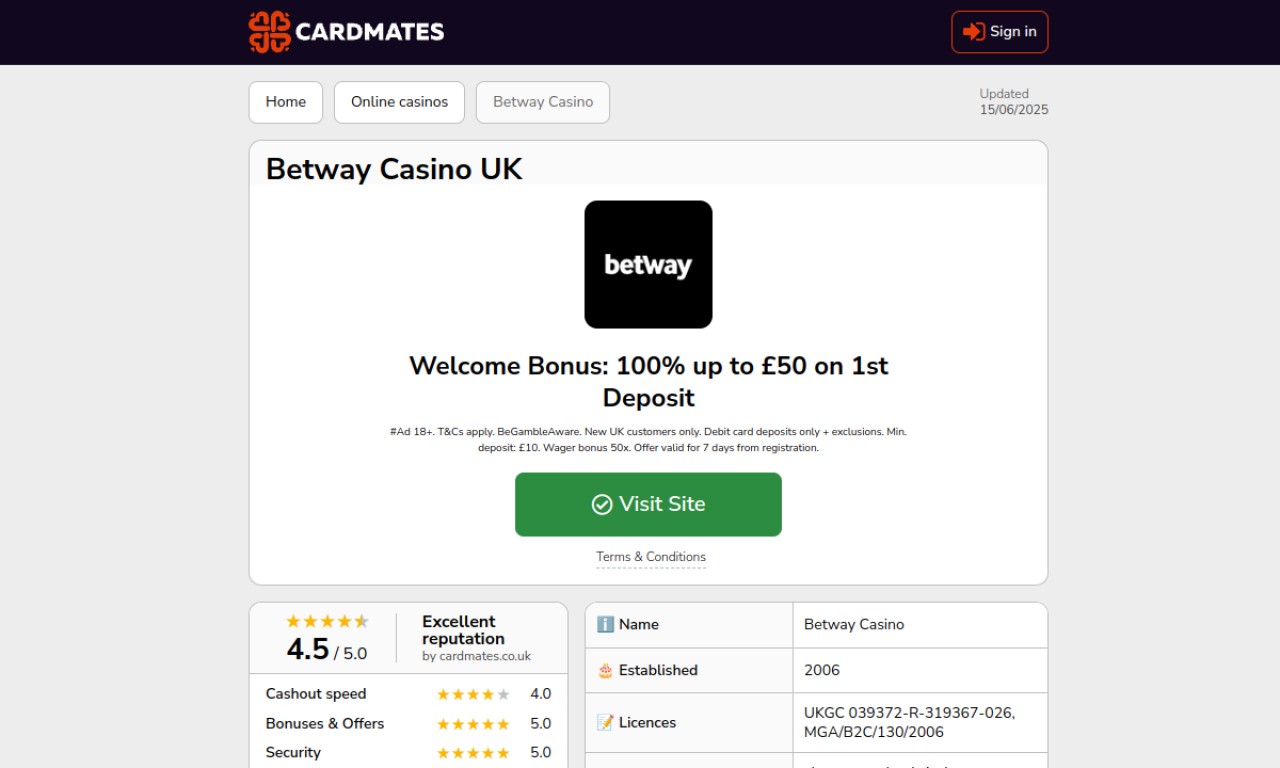Select the Betway Casino breadcrumb
The height and width of the screenshot is (768, 1280).
[x=543, y=102]
